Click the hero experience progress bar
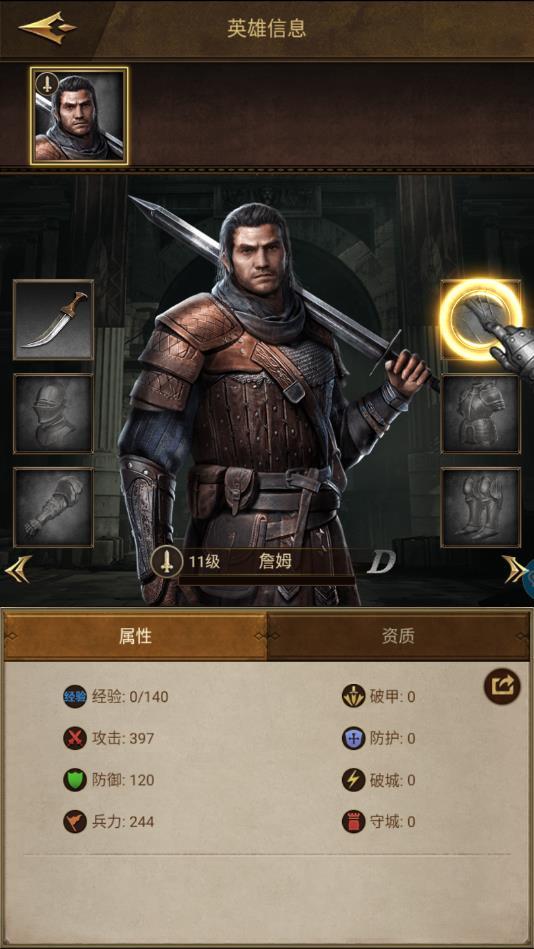The height and width of the screenshot is (949, 534). point(266,580)
